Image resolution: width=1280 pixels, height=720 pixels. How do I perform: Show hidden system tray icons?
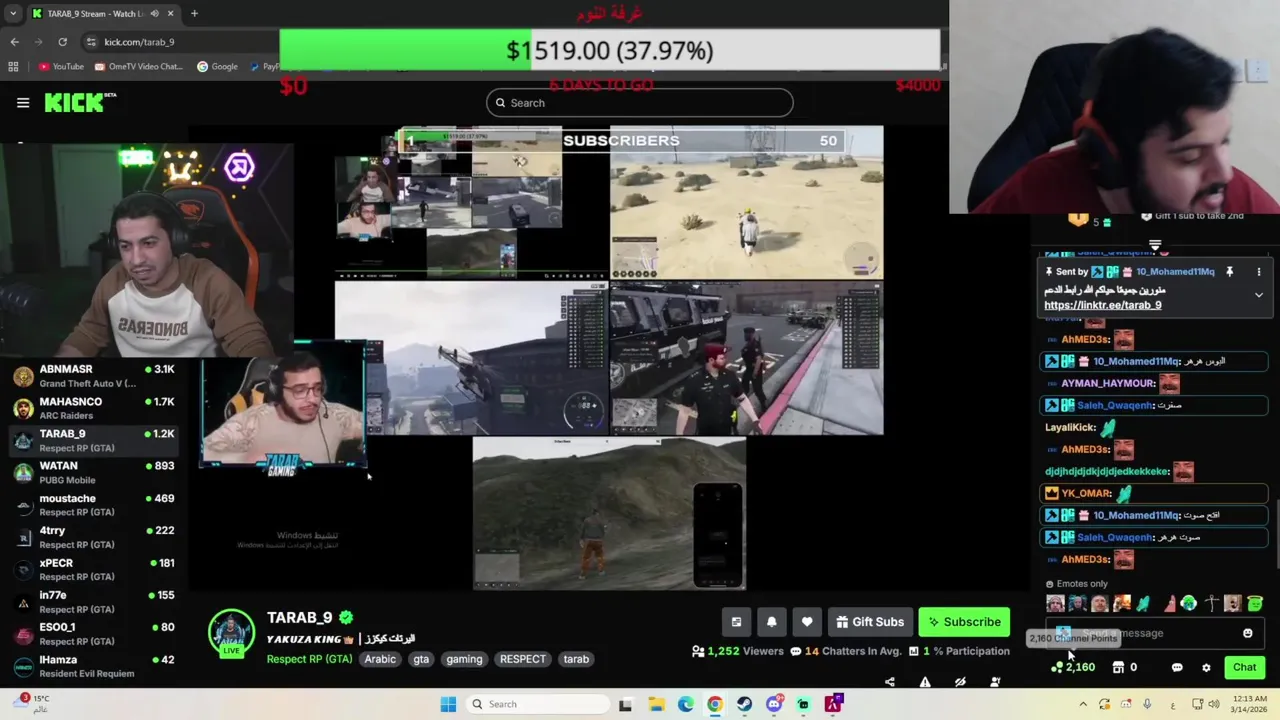point(1082,704)
